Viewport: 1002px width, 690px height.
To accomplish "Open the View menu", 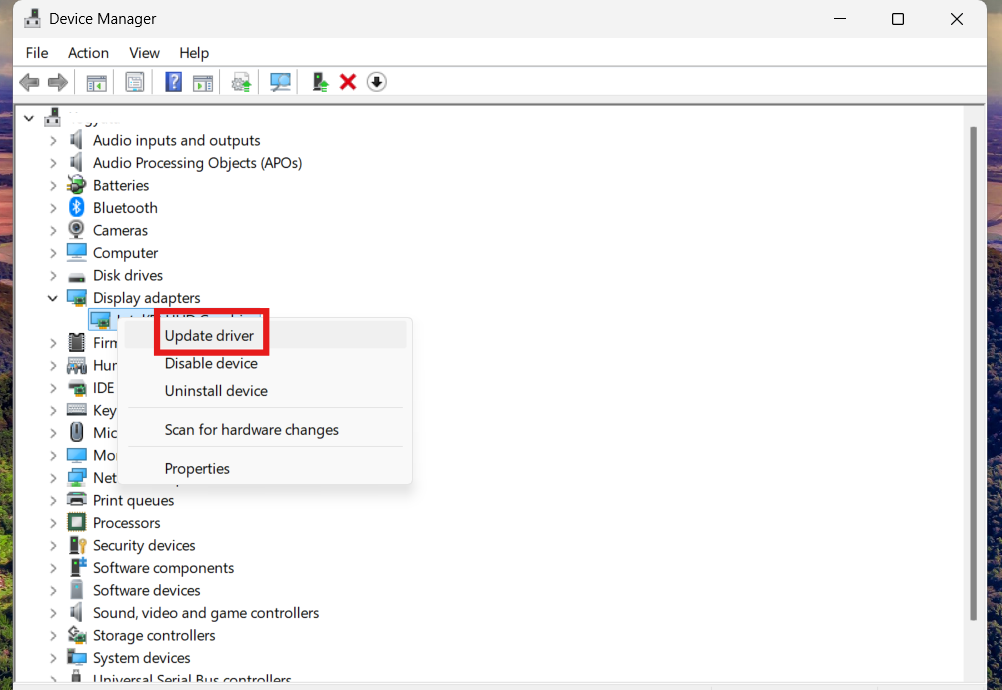I will pyautogui.click(x=144, y=53).
